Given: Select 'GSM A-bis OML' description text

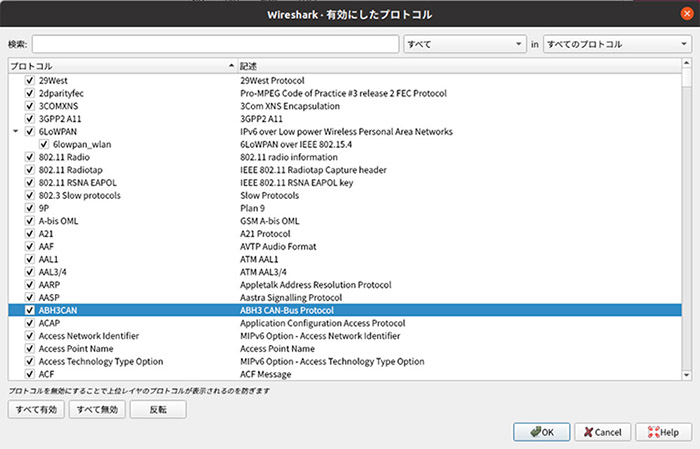Looking at the screenshot, I should pyautogui.click(x=270, y=221).
